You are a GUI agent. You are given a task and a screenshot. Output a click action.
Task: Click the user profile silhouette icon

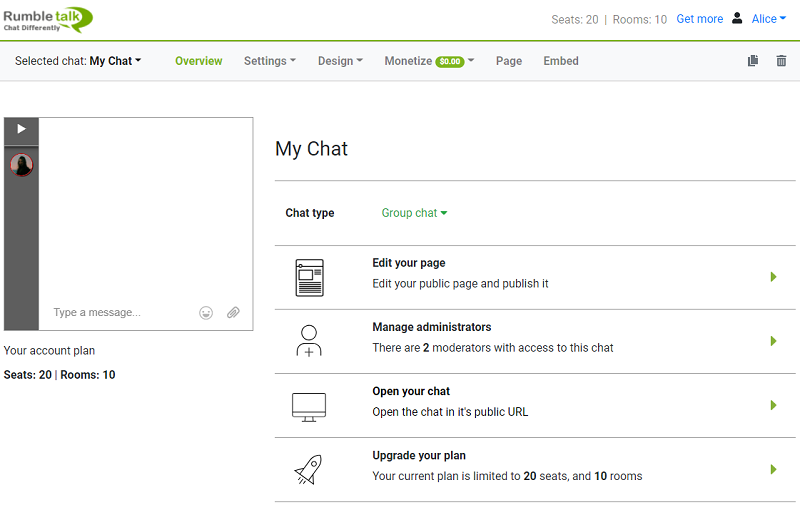click(x=737, y=19)
